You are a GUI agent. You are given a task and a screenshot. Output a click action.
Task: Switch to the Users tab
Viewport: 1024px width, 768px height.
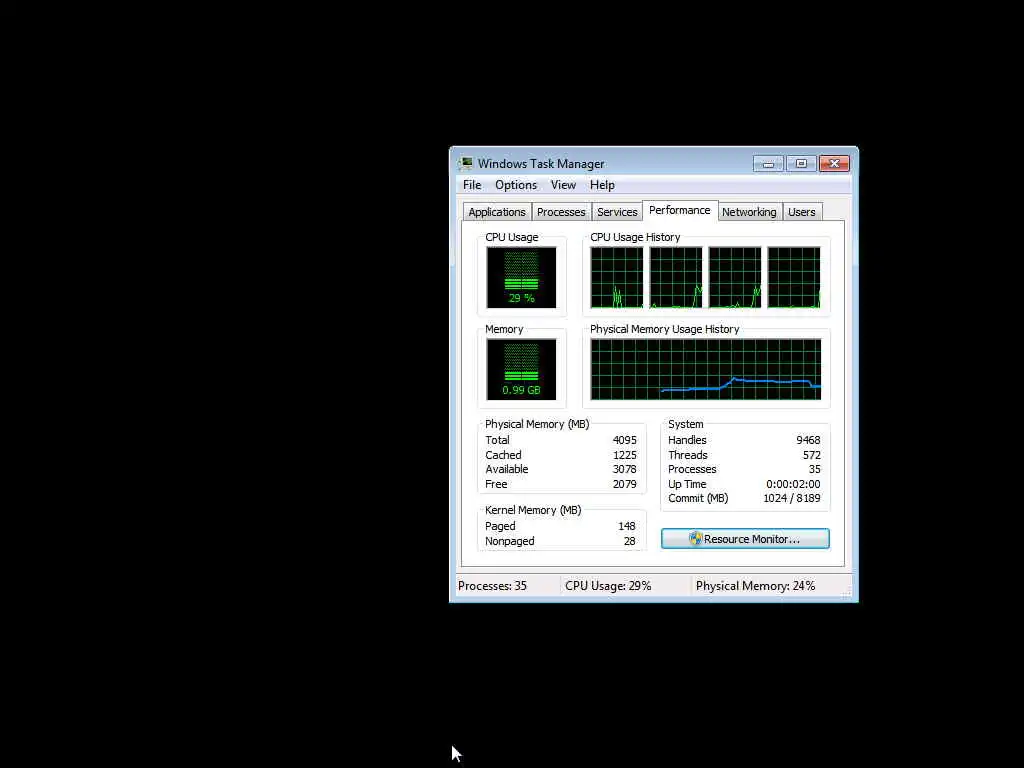[x=801, y=212]
